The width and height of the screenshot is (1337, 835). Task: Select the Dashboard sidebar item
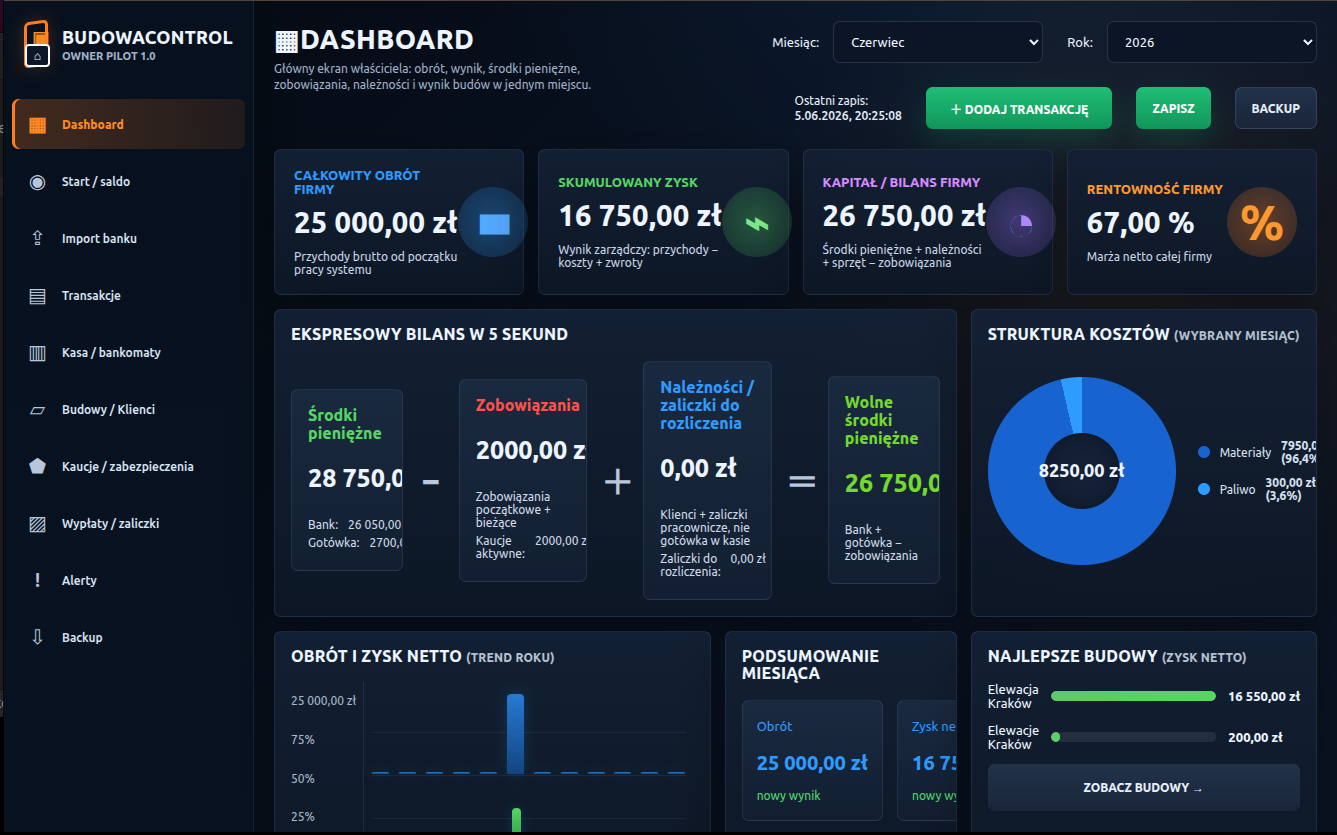coord(128,125)
